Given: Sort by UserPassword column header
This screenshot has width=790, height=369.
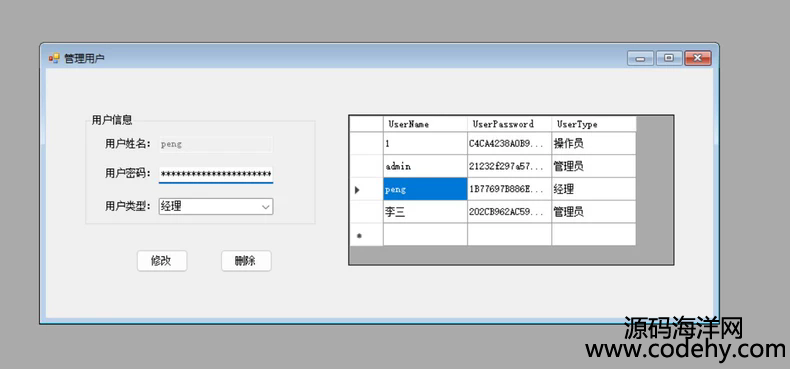Looking at the screenshot, I should 509,124.
